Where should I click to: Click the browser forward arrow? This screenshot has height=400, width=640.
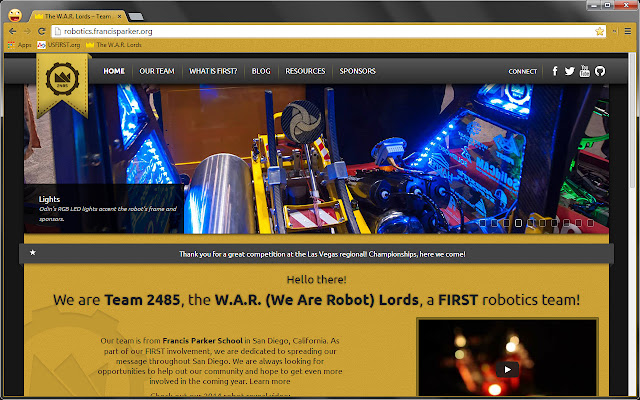(27, 31)
